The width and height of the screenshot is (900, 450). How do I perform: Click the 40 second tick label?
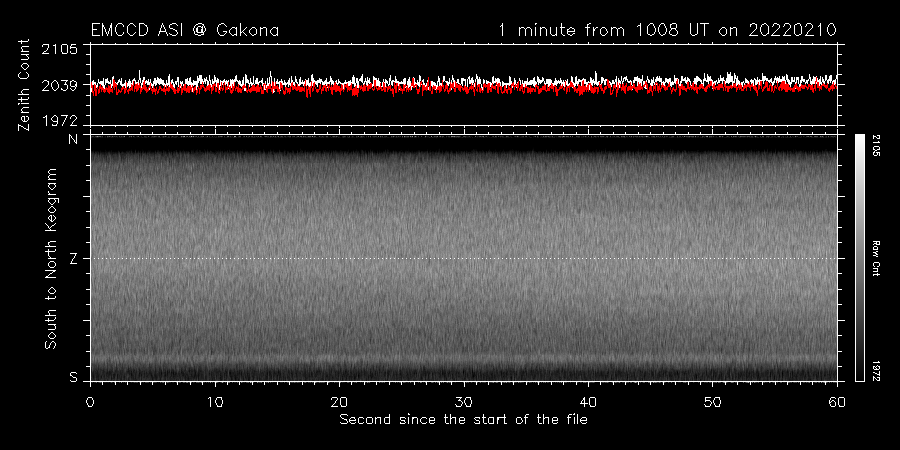588,402
